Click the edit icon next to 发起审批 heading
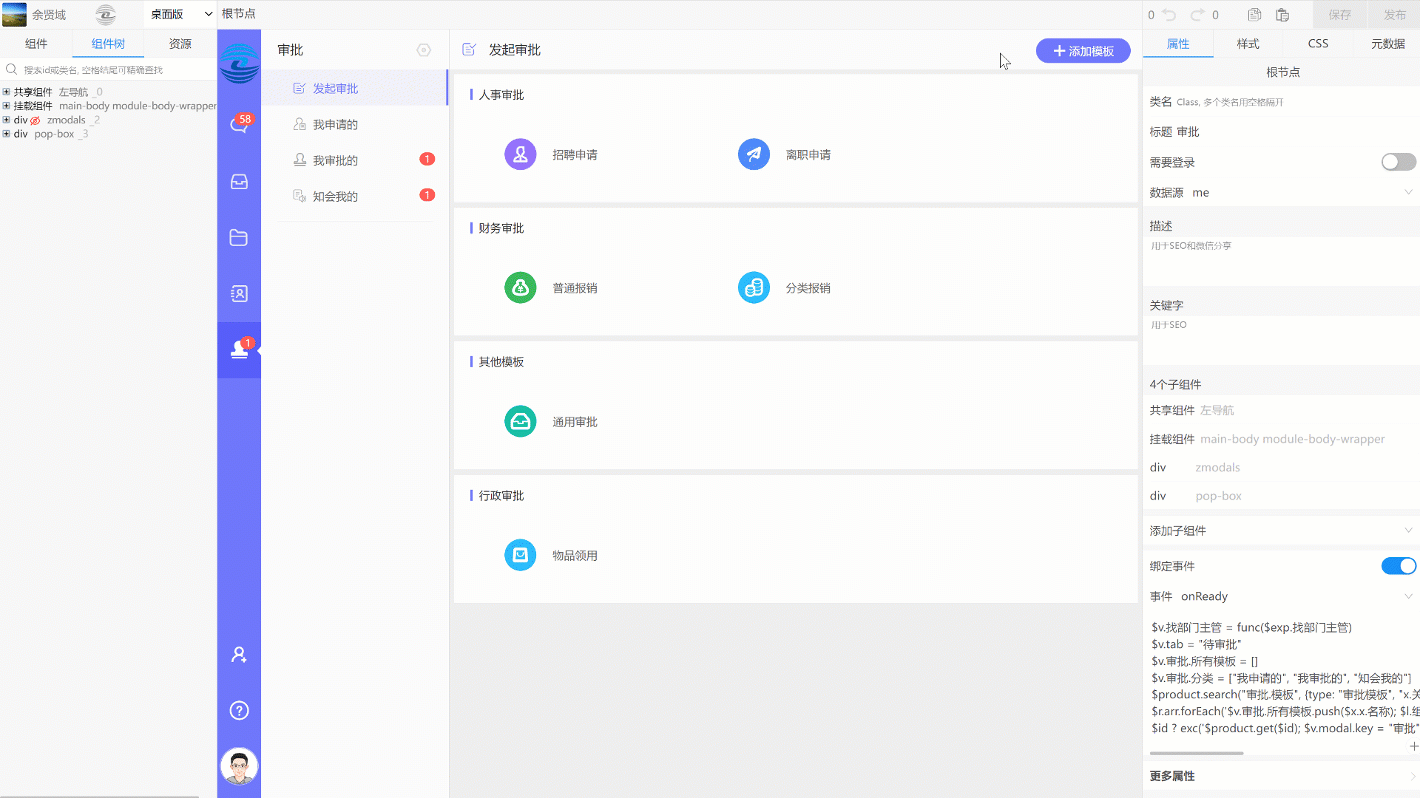Image resolution: width=1420 pixels, height=798 pixels. point(469,50)
